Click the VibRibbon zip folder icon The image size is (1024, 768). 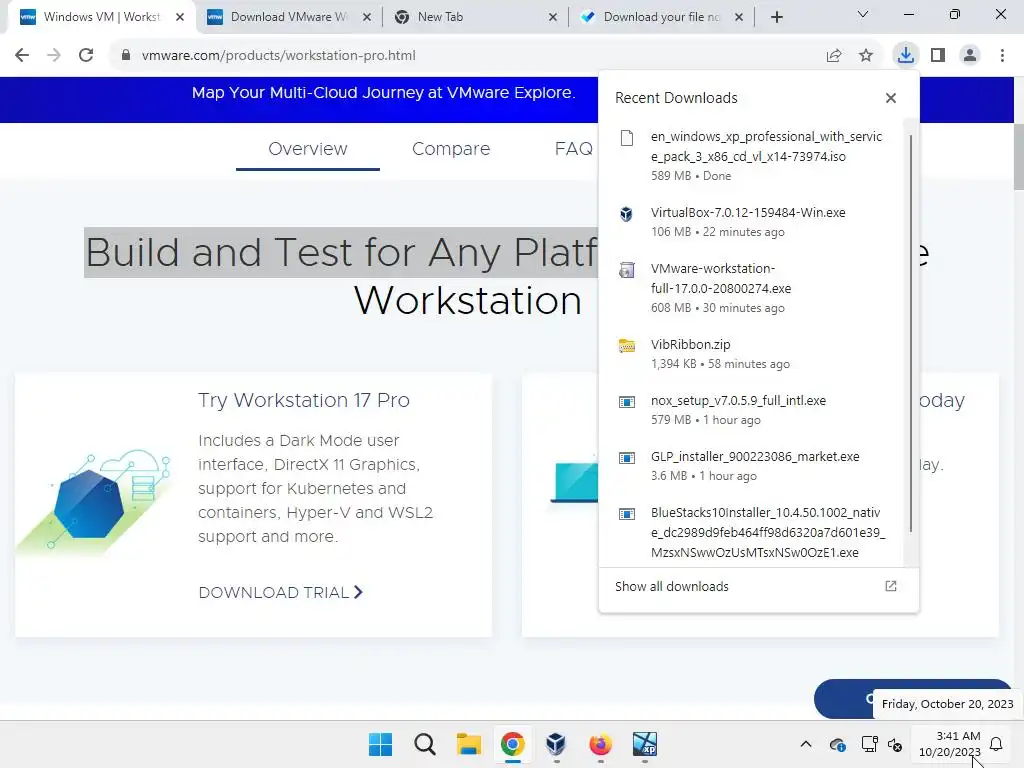626,345
